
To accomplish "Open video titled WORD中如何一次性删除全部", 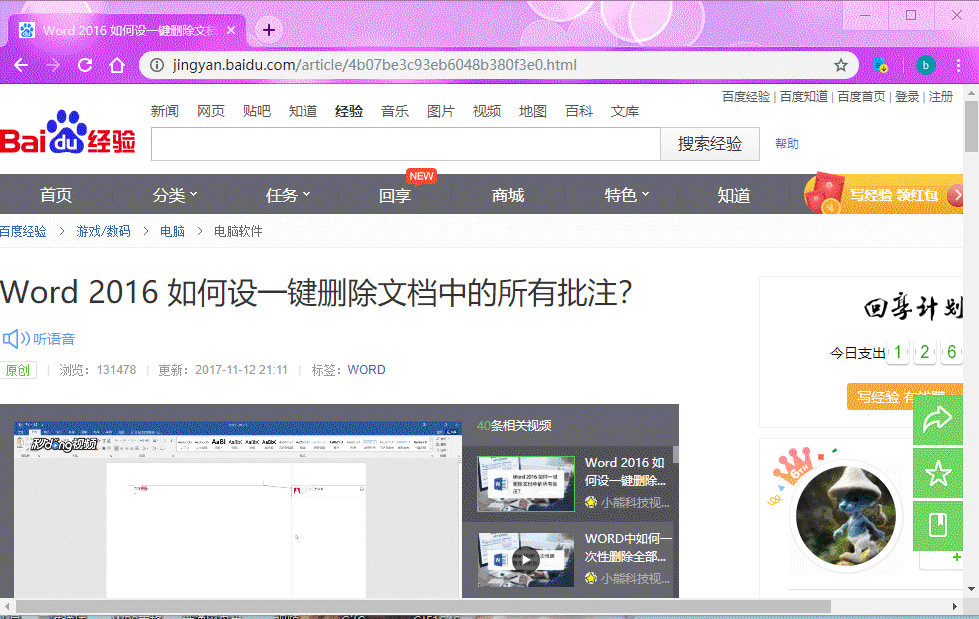I will [x=628, y=547].
